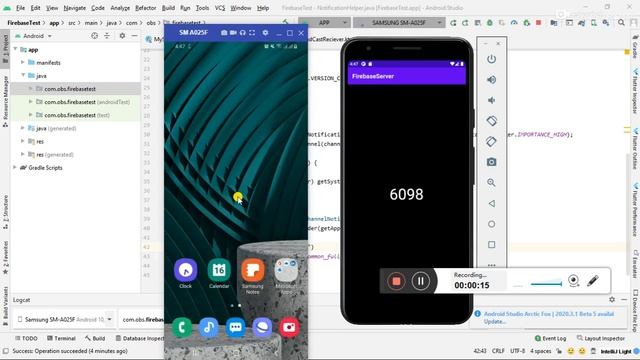Viewport: 640px width, 360px height.
Task: Click the UTF-8 encoding in status bar
Action: [517, 351]
